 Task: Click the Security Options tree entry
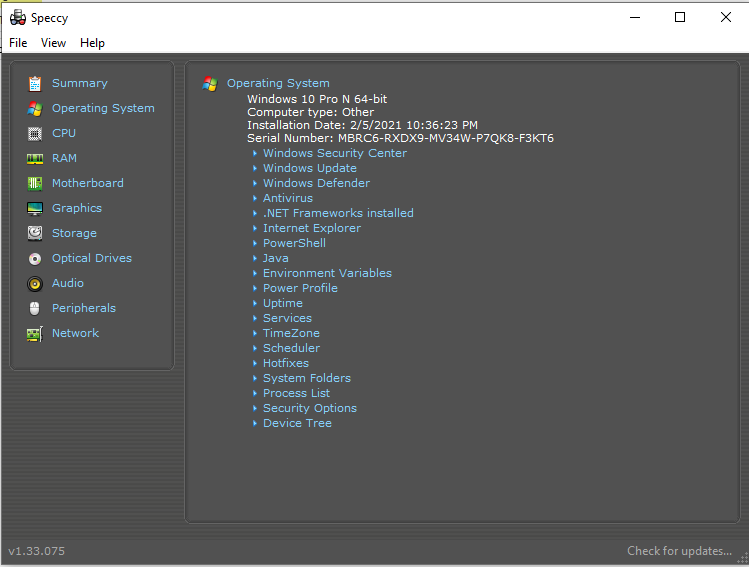[x=310, y=408]
